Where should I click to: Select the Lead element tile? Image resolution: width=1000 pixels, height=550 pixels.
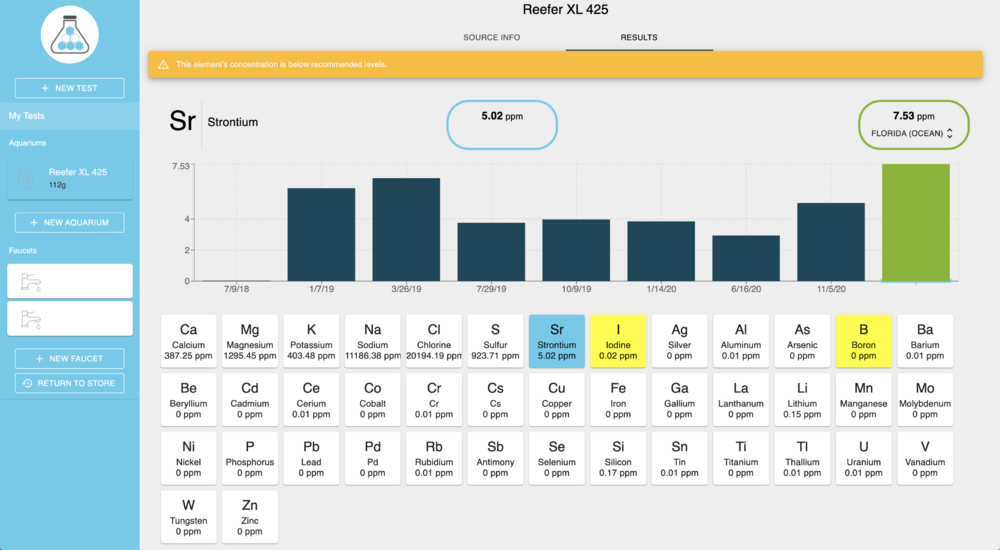[311, 458]
